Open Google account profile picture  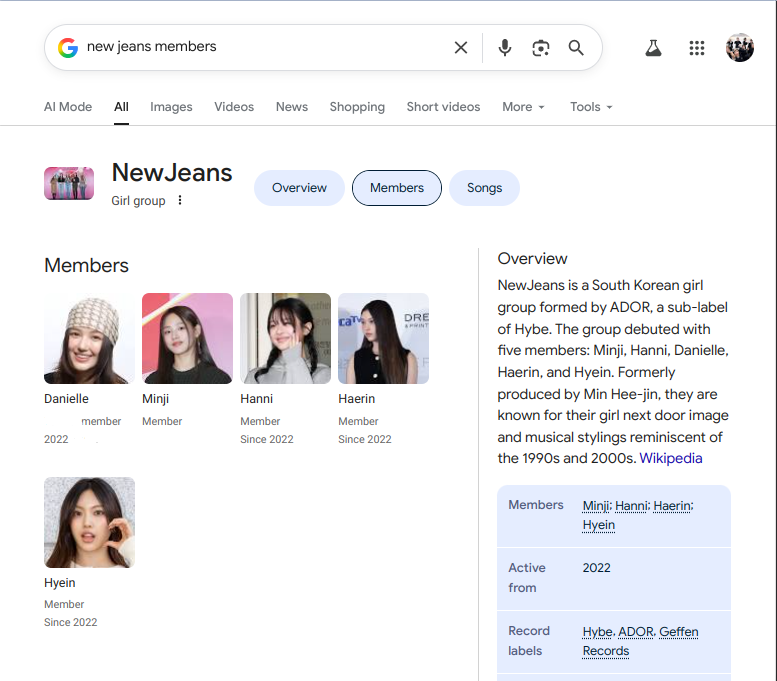[x=740, y=48]
